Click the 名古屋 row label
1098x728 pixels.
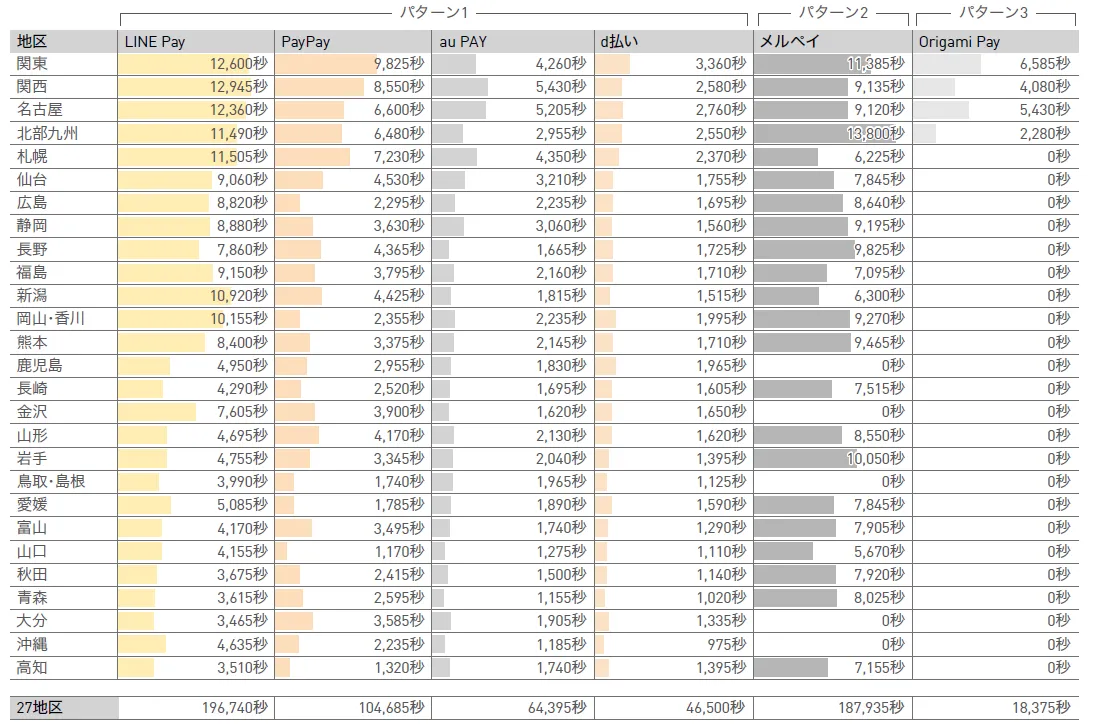tap(40, 109)
